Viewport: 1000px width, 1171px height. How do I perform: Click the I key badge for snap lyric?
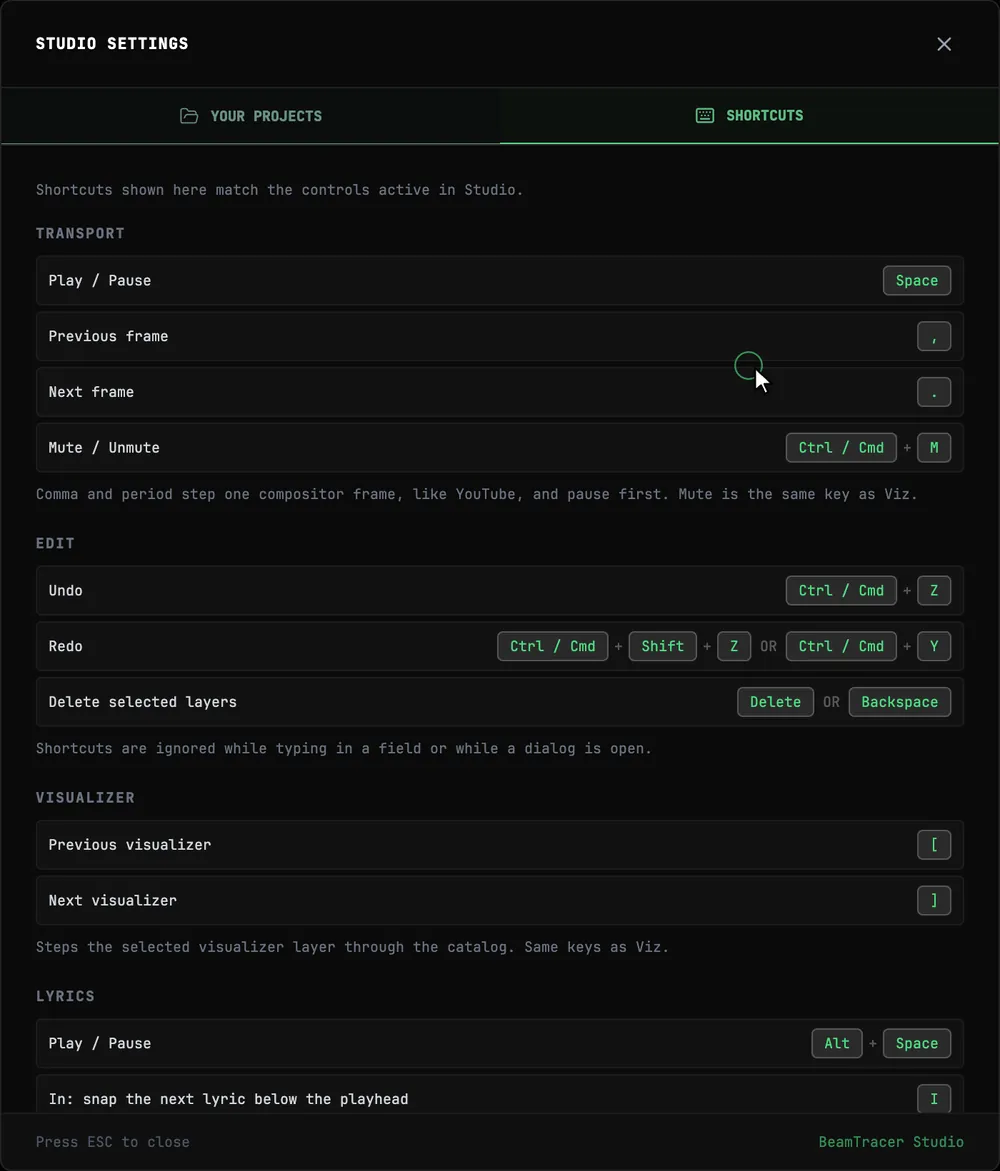[x=934, y=1099]
